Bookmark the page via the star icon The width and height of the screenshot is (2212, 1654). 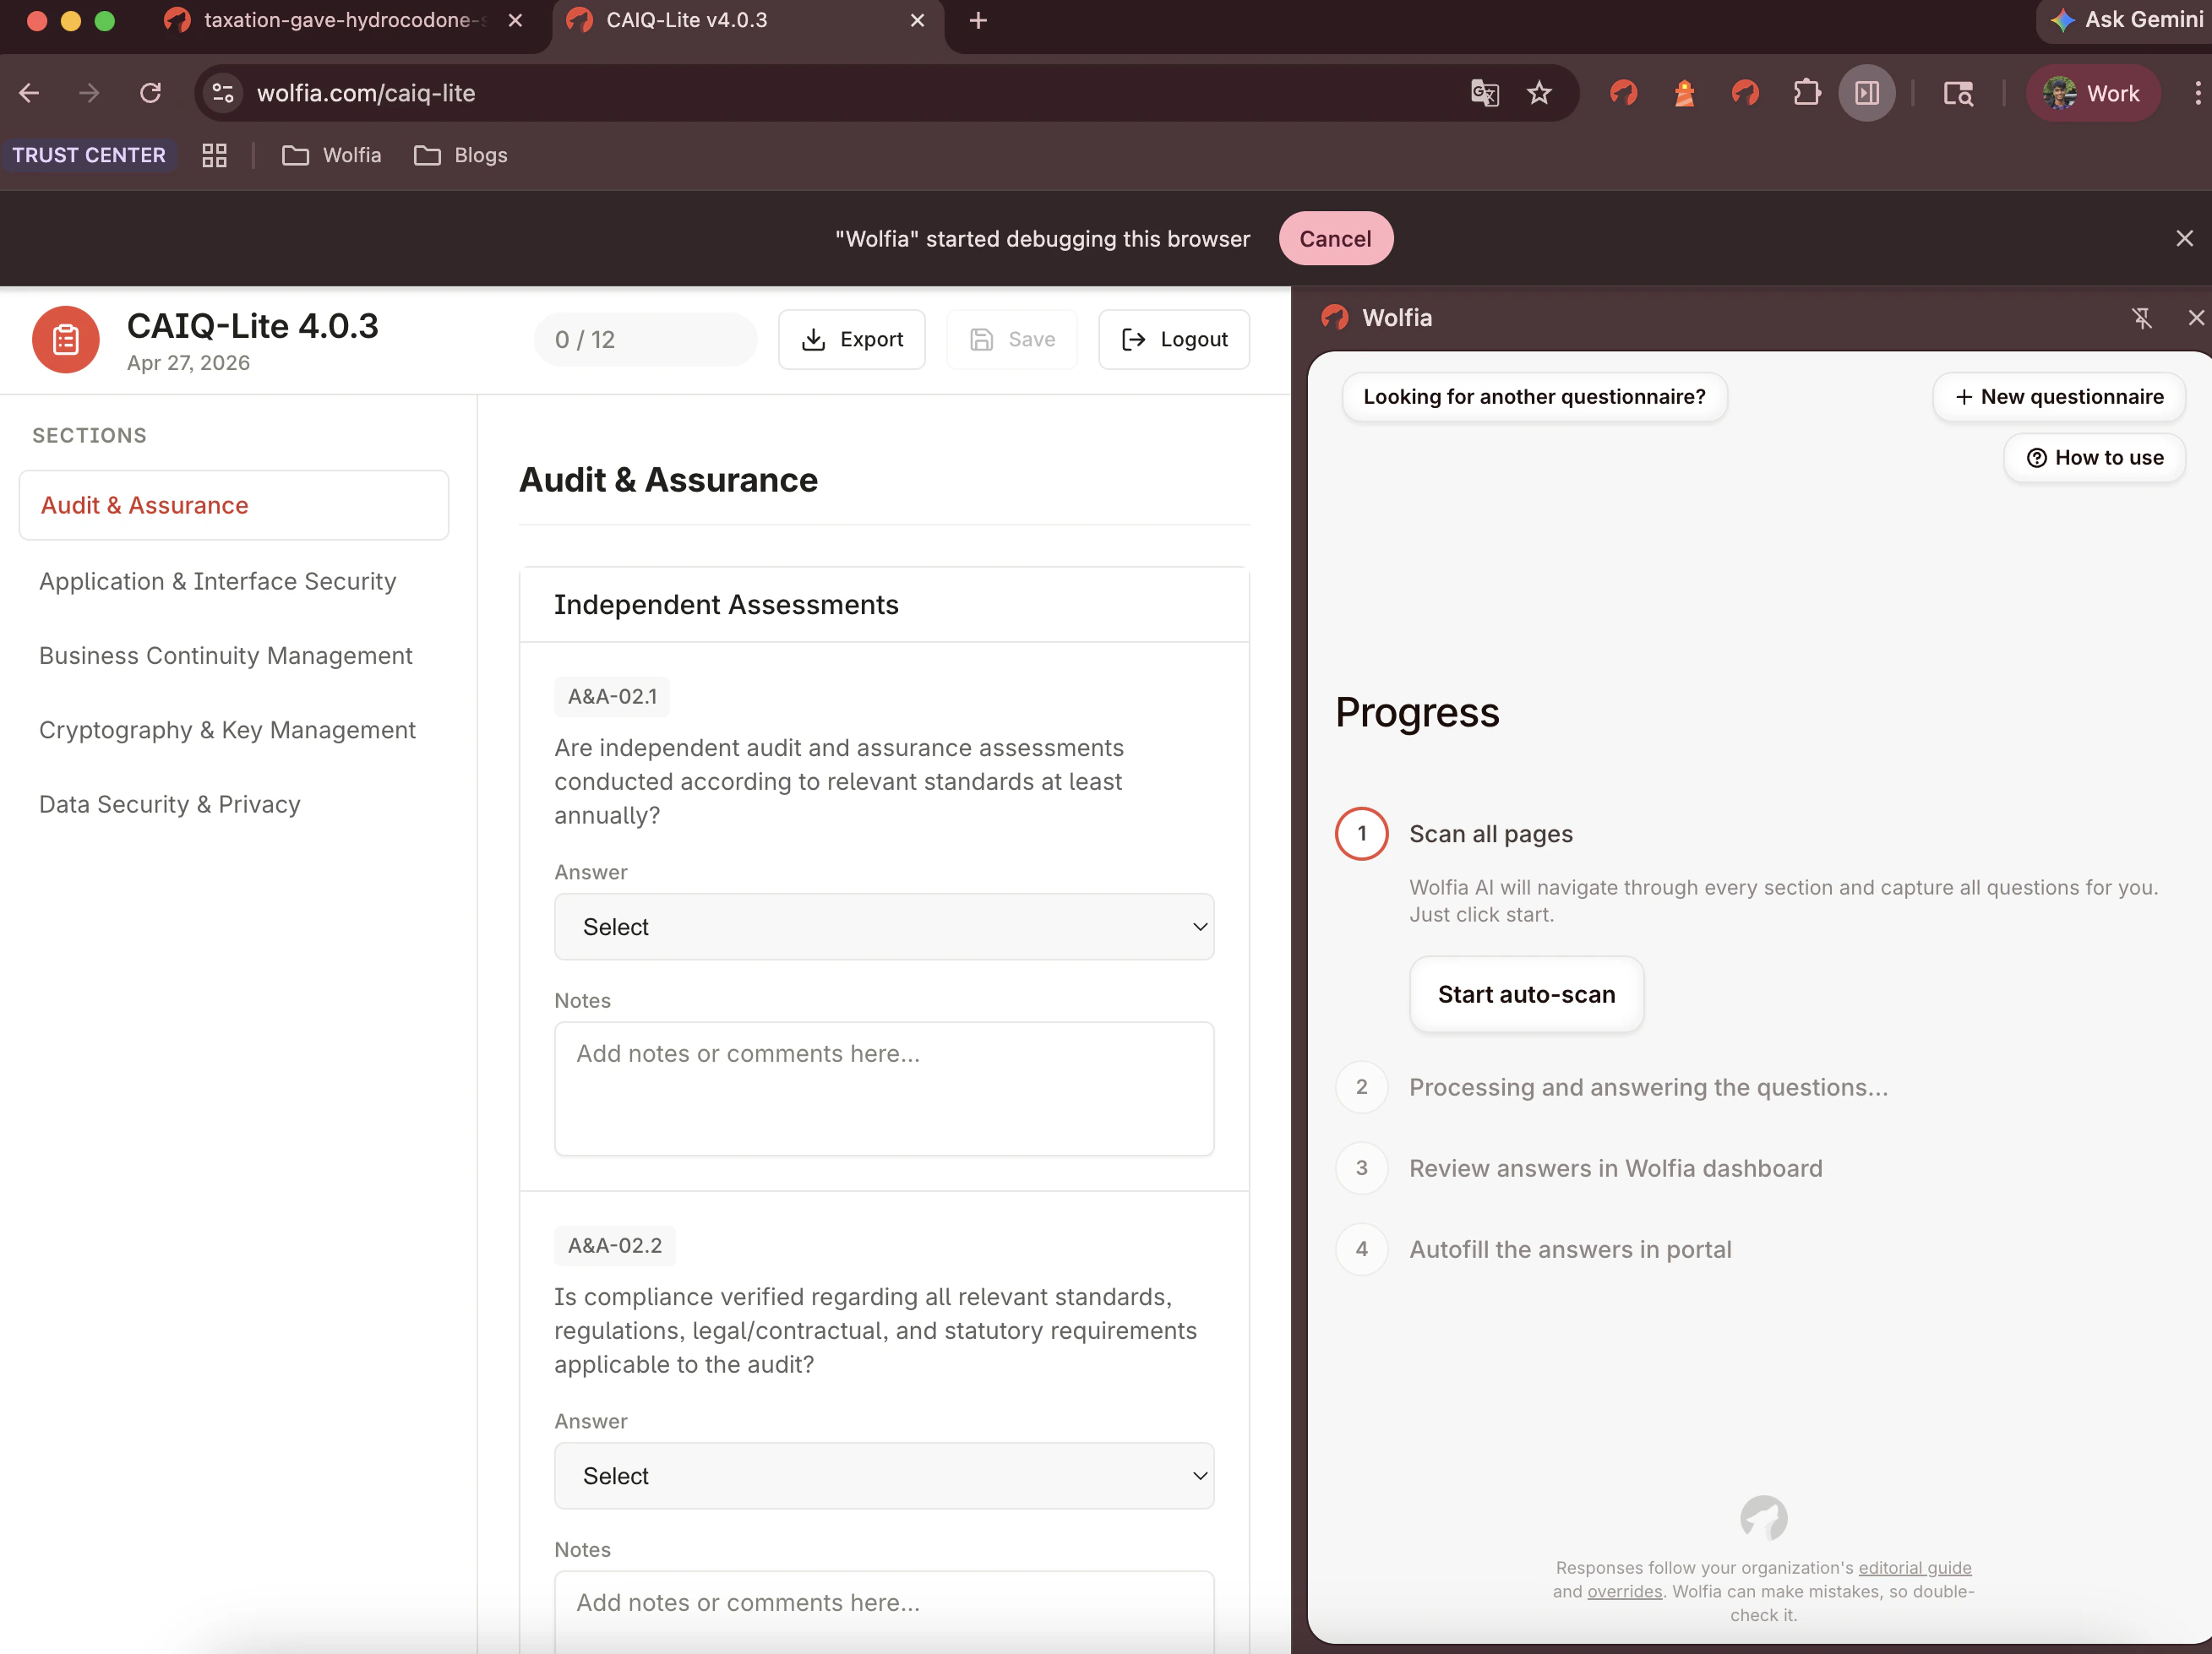[x=1540, y=93]
